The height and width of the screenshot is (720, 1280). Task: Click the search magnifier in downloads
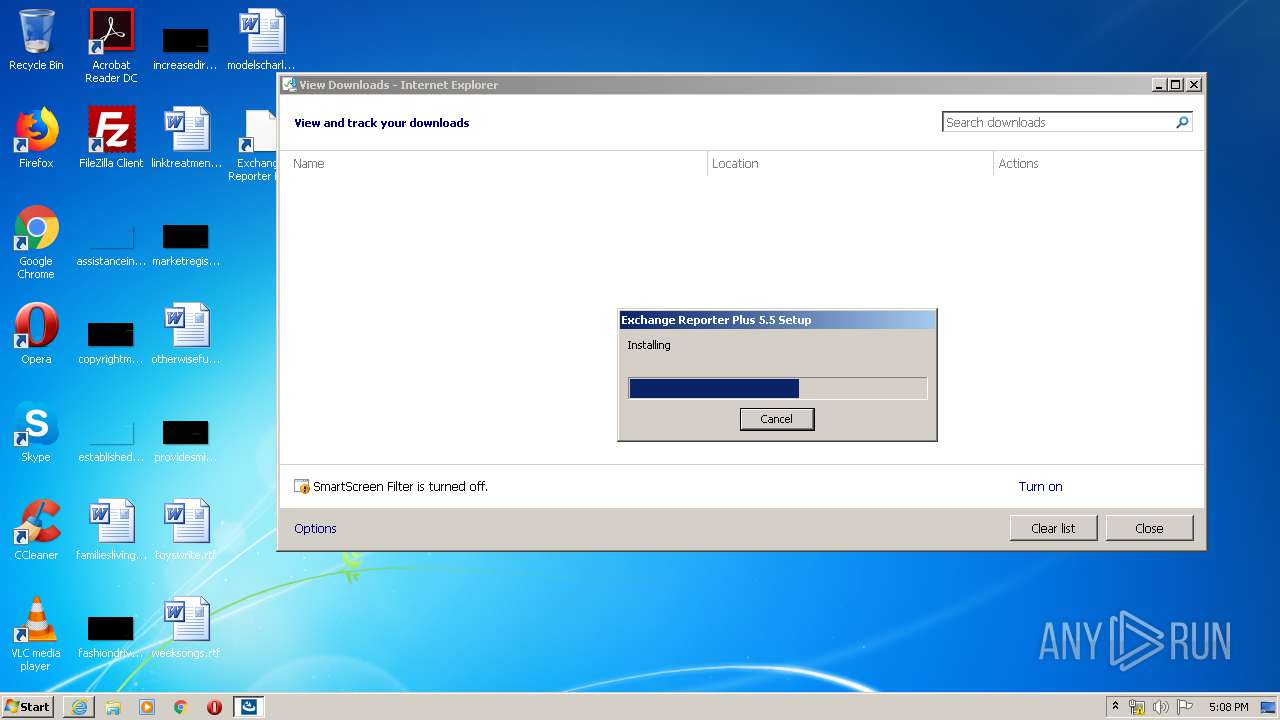pyautogui.click(x=1182, y=122)
